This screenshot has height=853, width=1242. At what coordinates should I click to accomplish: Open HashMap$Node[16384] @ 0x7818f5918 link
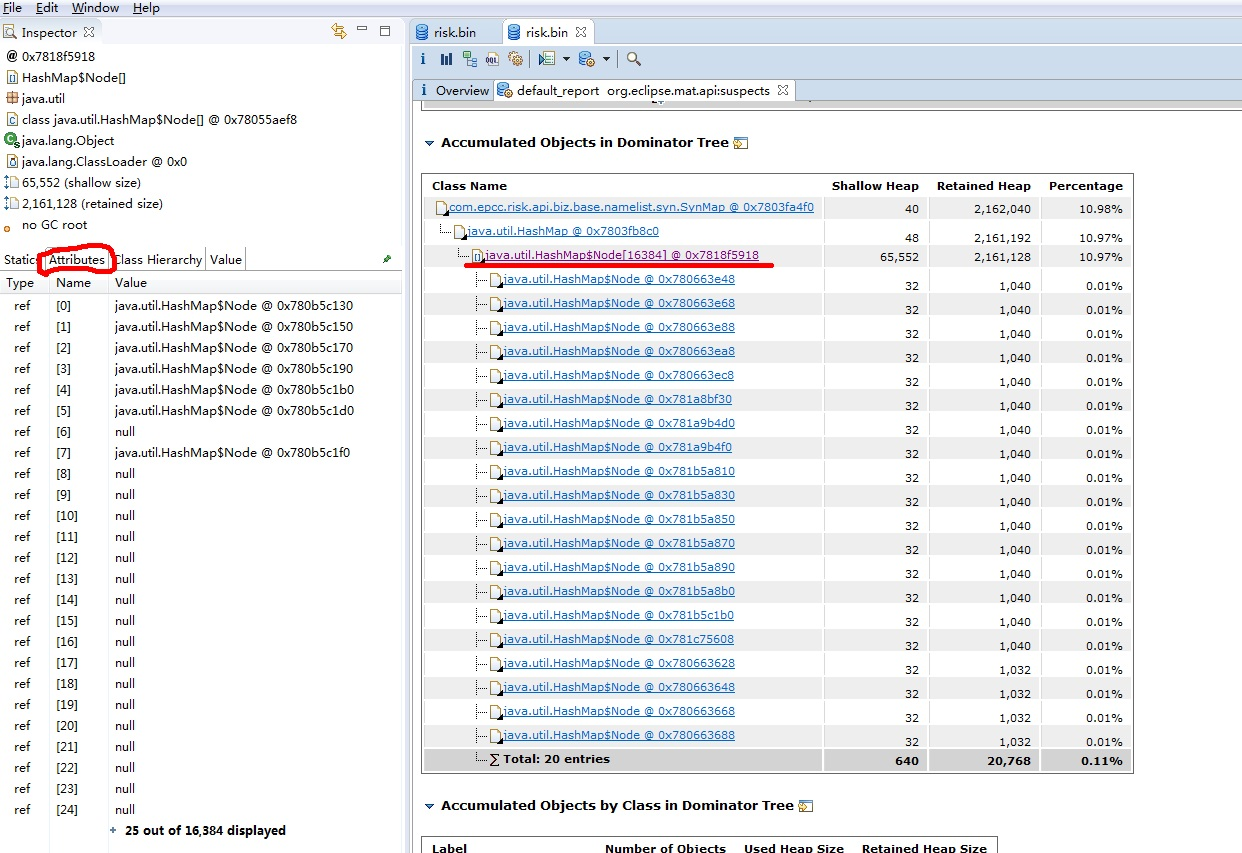(622, 256)
